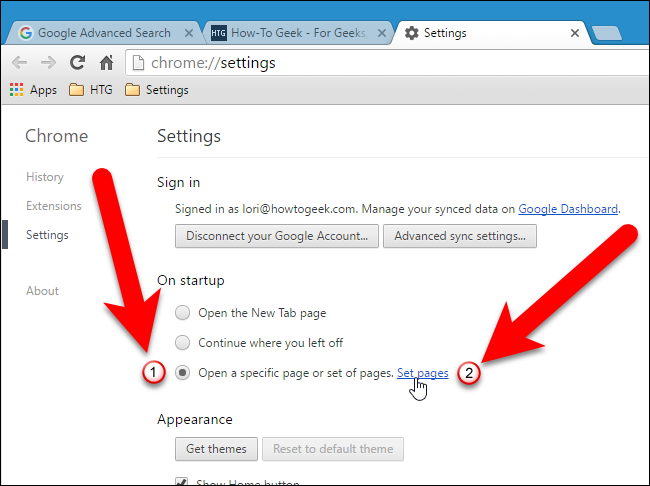Click Reset to default theme button
This screenshot has height=486, width=650.
[333, 449]
